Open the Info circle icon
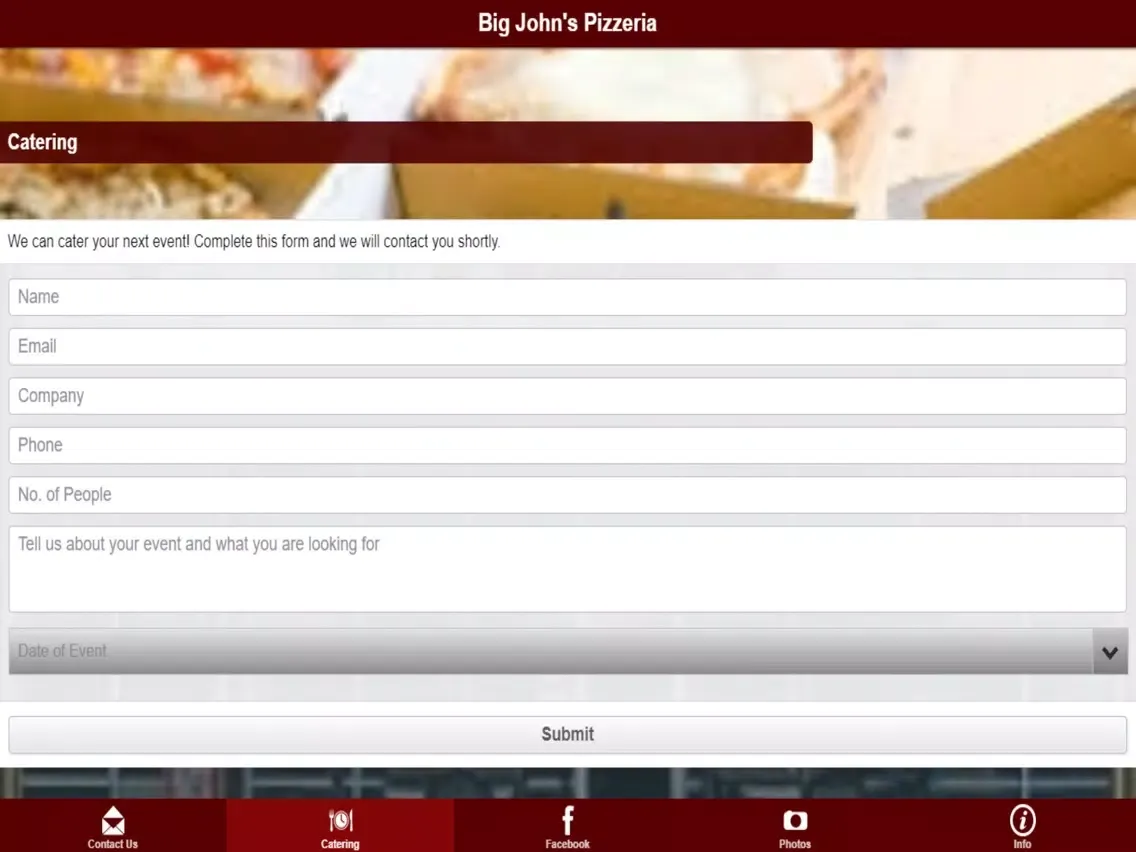1136x852 pixels. pyautogui.click(x=1022, y=821)
